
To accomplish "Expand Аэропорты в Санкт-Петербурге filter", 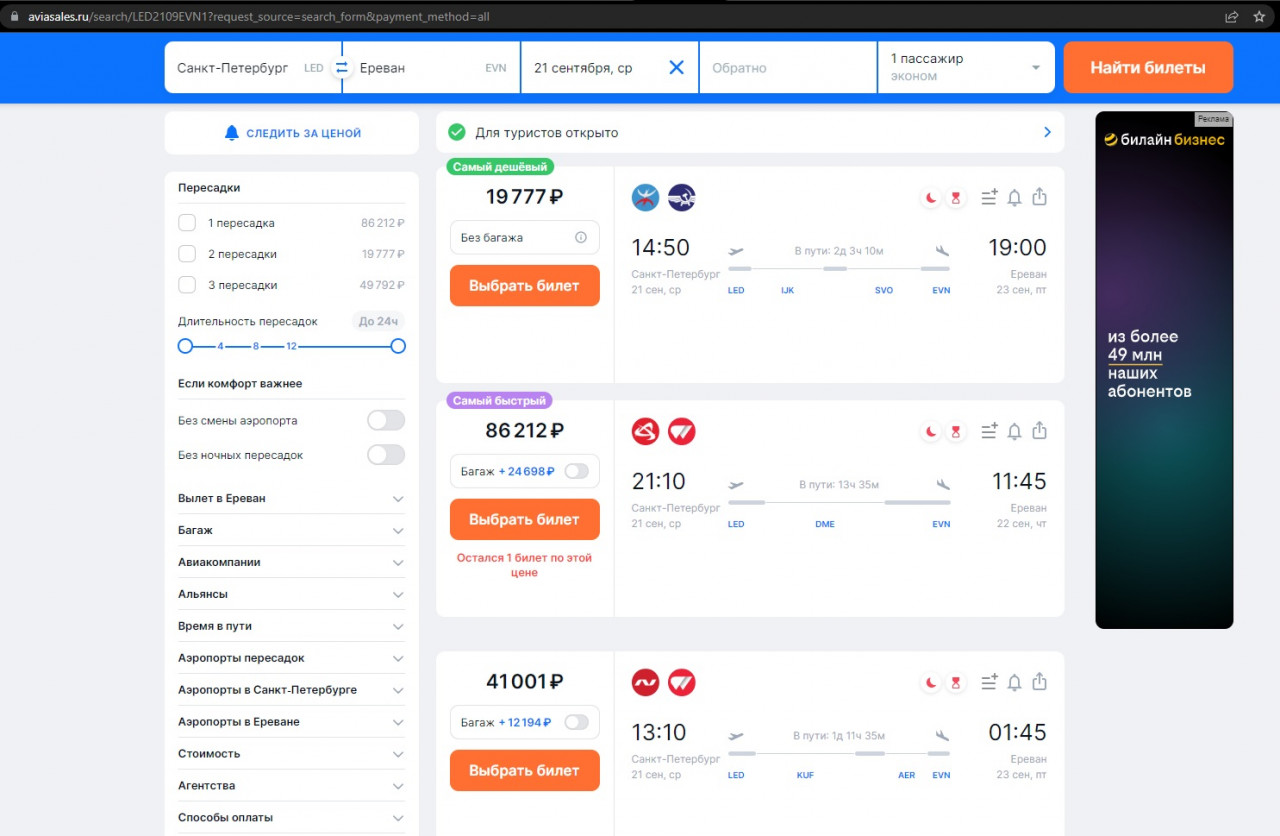I will [291, 690].
